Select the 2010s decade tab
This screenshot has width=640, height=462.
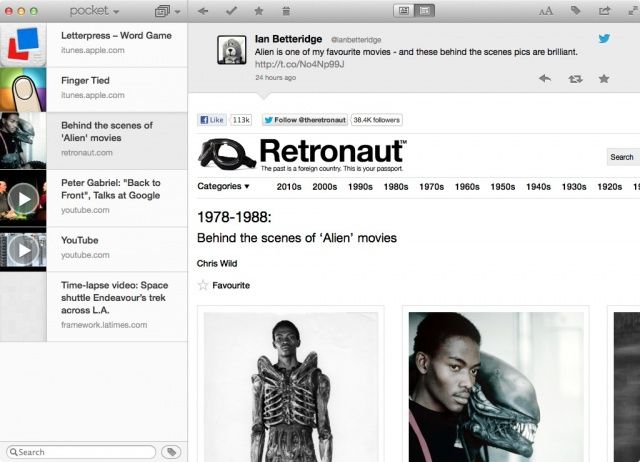[289, 187]
